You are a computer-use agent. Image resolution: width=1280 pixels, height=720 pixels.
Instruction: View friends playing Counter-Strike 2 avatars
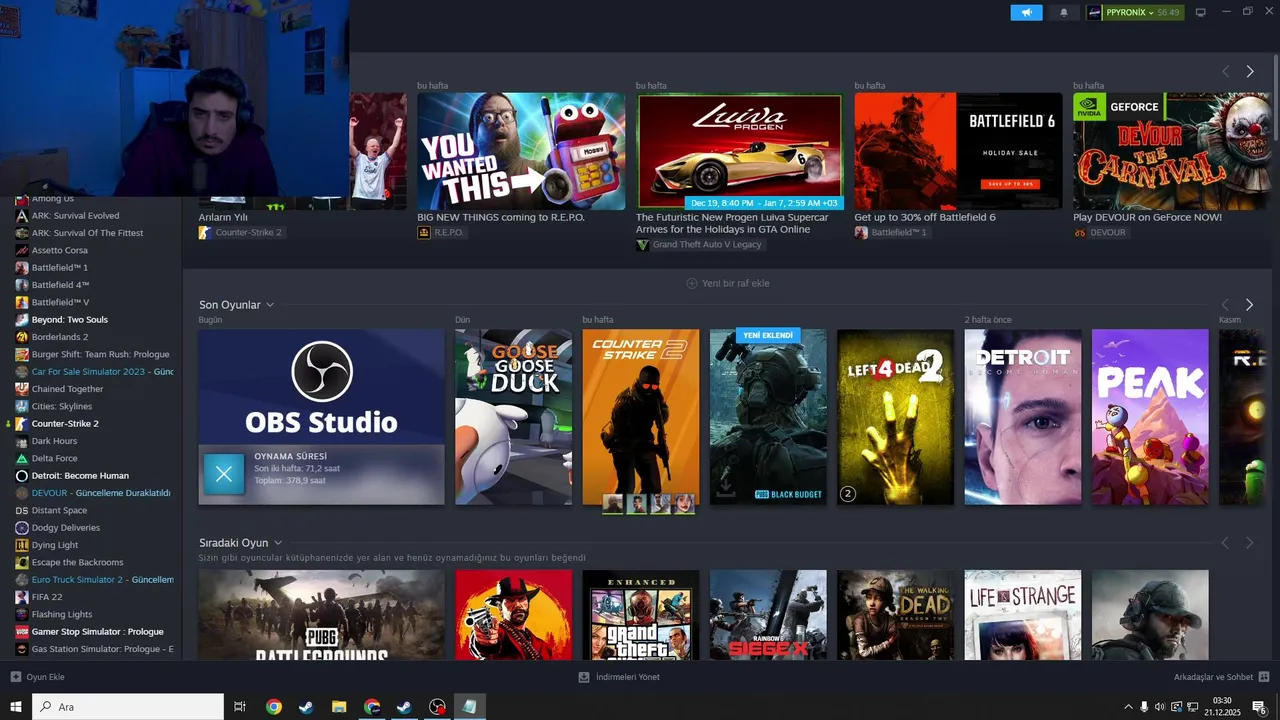(x=648, y=504)
